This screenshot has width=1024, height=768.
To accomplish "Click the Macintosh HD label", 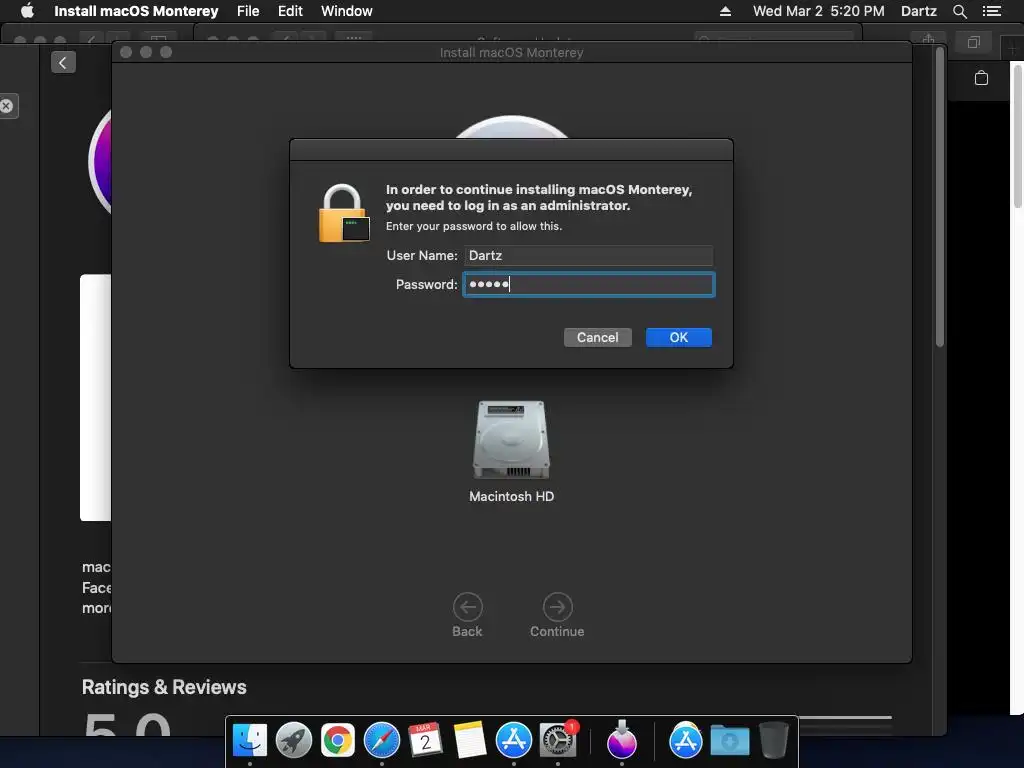I will 511,496.
